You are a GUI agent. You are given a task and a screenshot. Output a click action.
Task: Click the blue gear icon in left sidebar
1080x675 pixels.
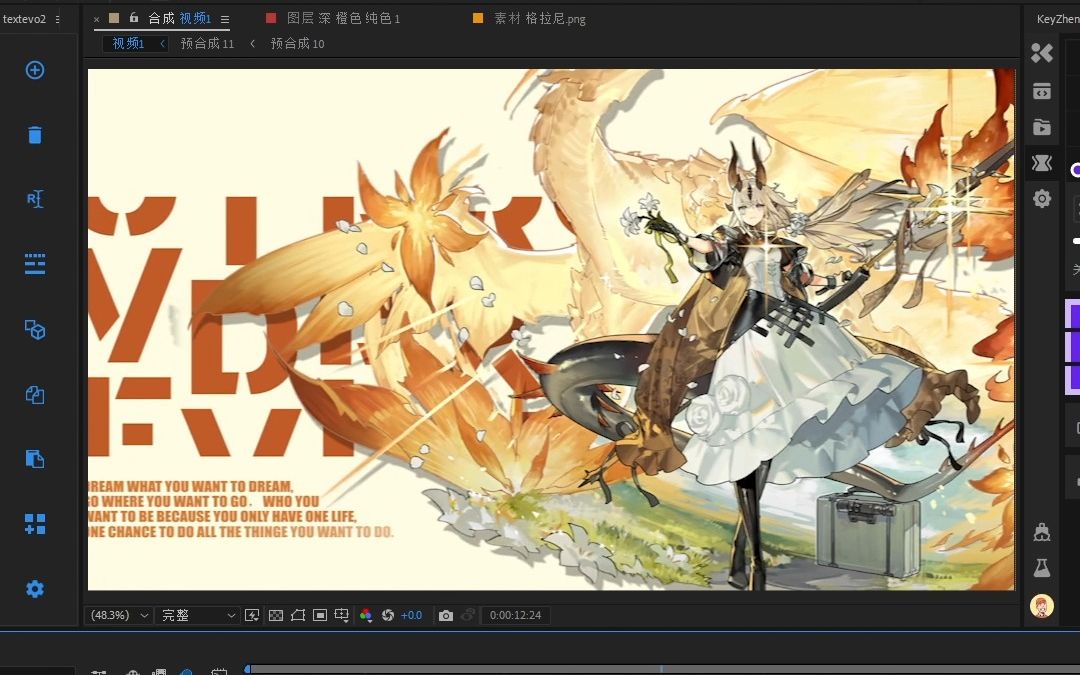35,589
